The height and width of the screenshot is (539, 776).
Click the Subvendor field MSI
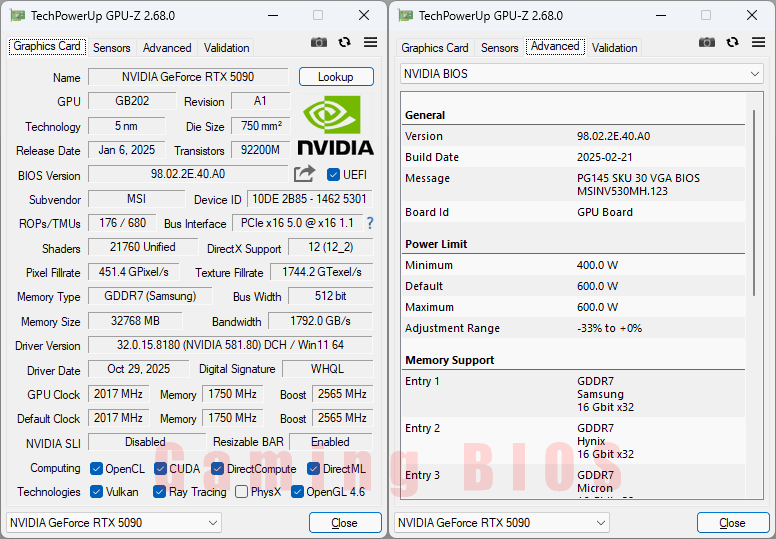(x=137, y=199)
